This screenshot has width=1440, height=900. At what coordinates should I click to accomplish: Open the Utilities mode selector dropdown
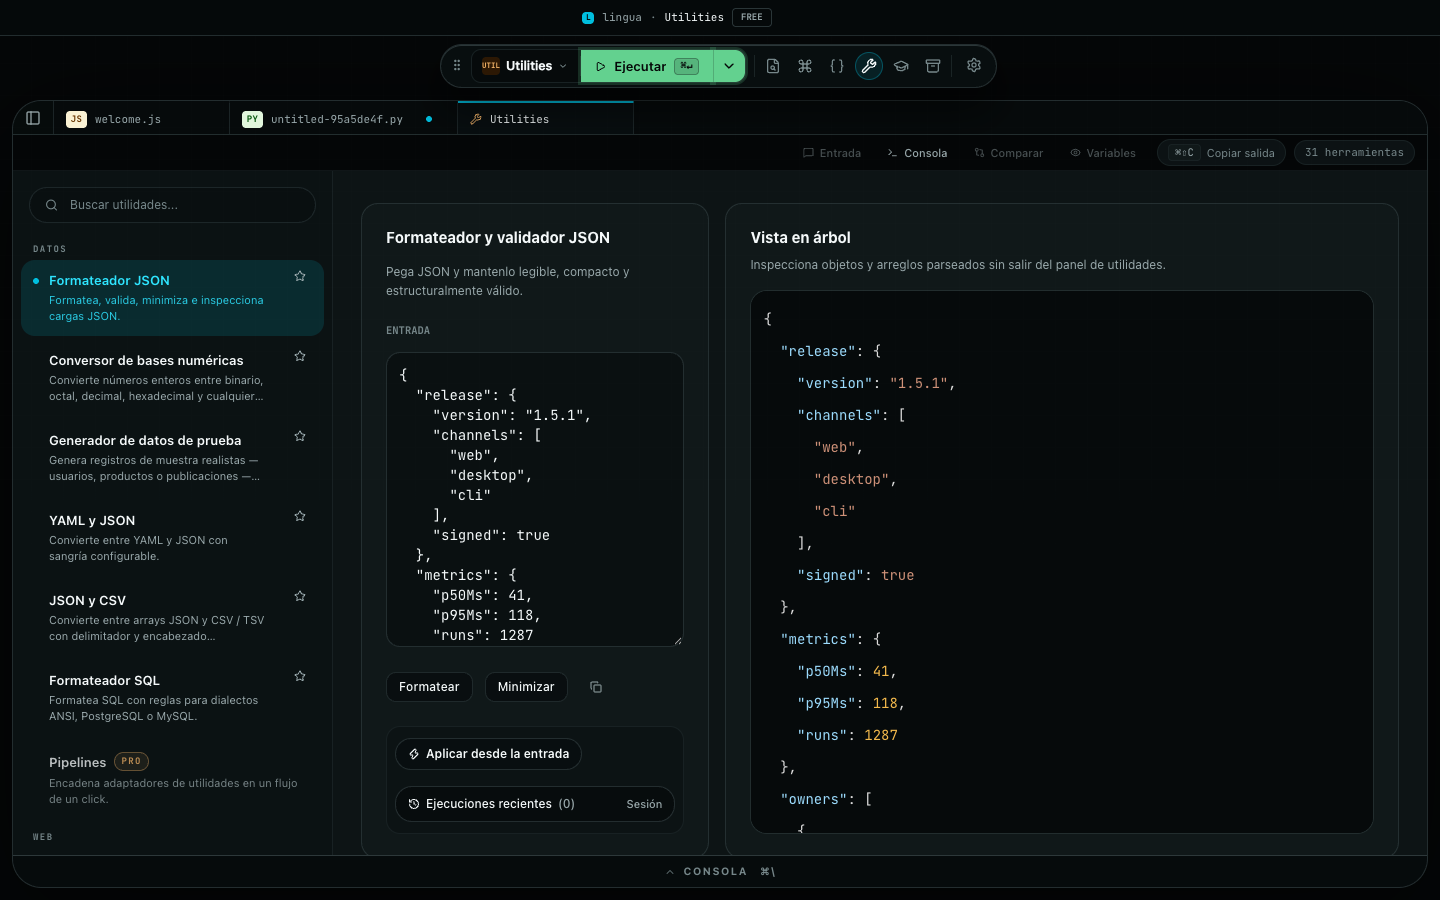[525, 66]
